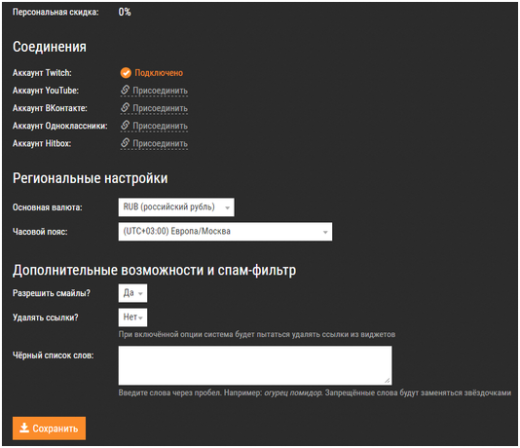The height and width of the screenshot is (448, 520).
Task: Click Присоединить link for Одноклассники account
Action: coord(160,126)
